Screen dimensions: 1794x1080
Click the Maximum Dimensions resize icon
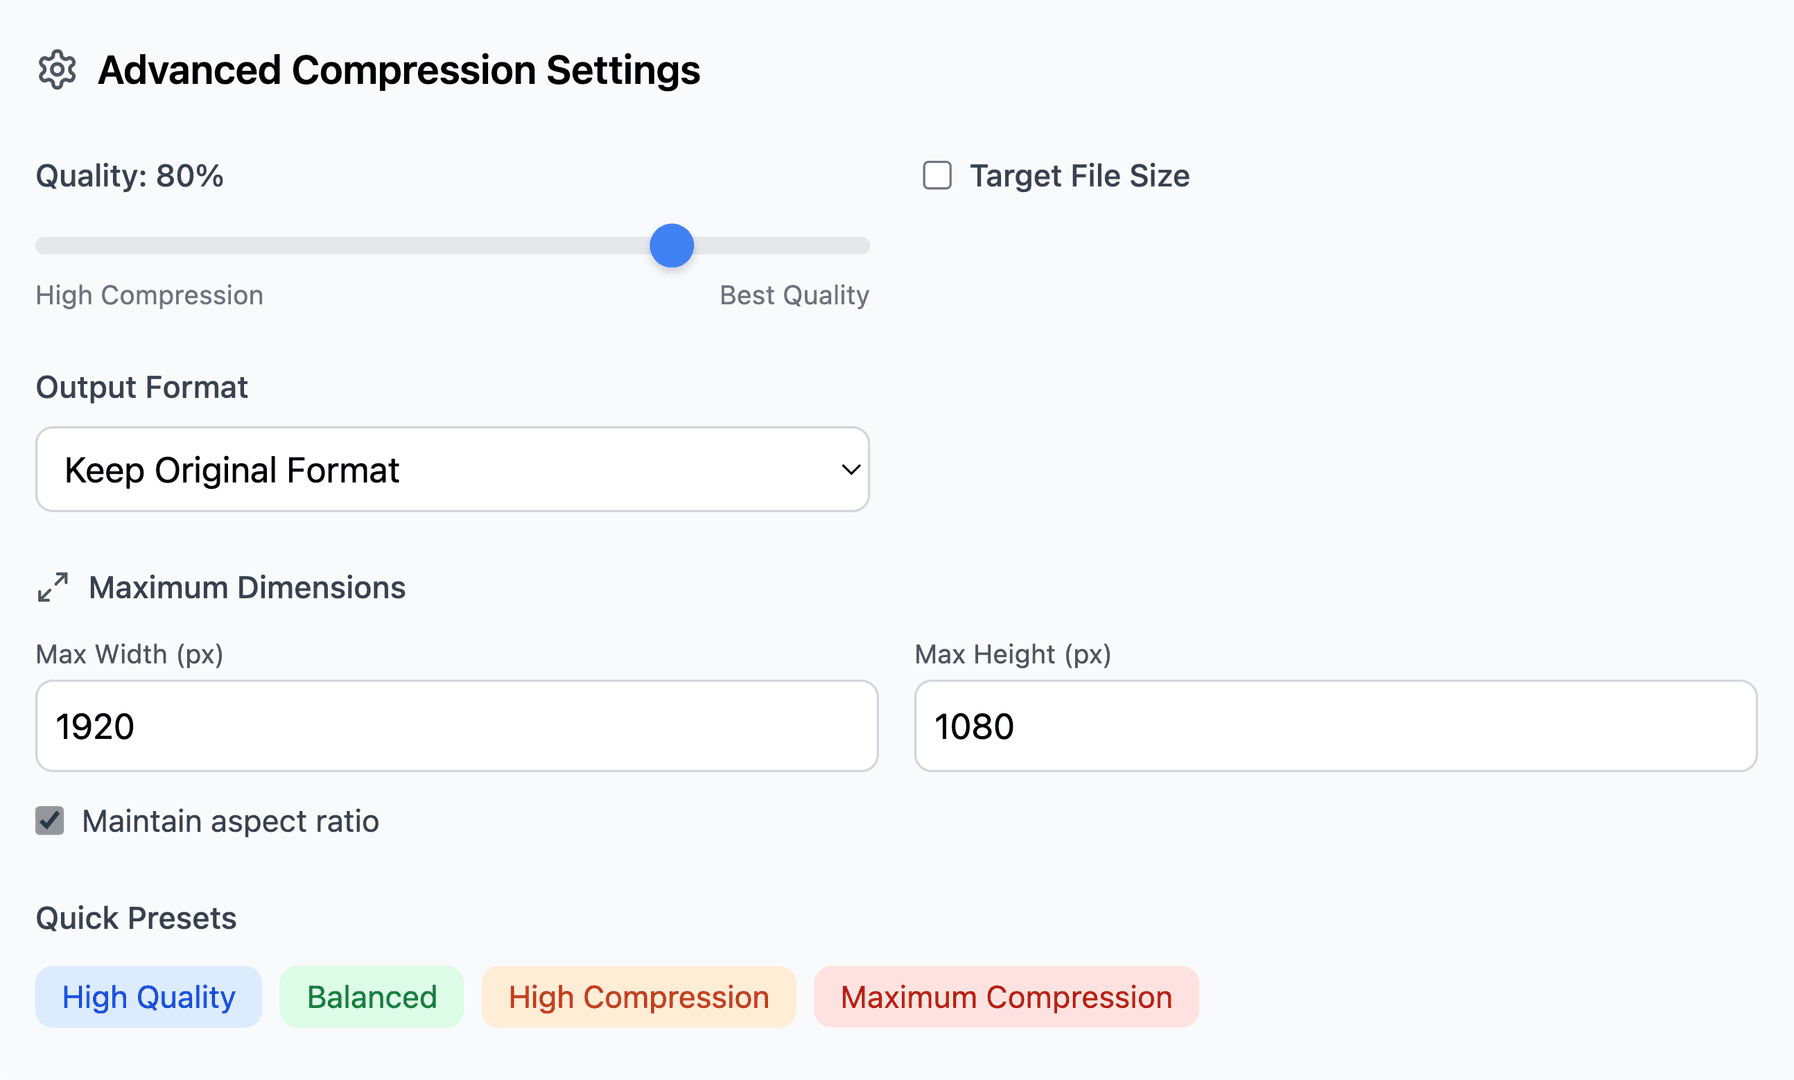[51, 587]
